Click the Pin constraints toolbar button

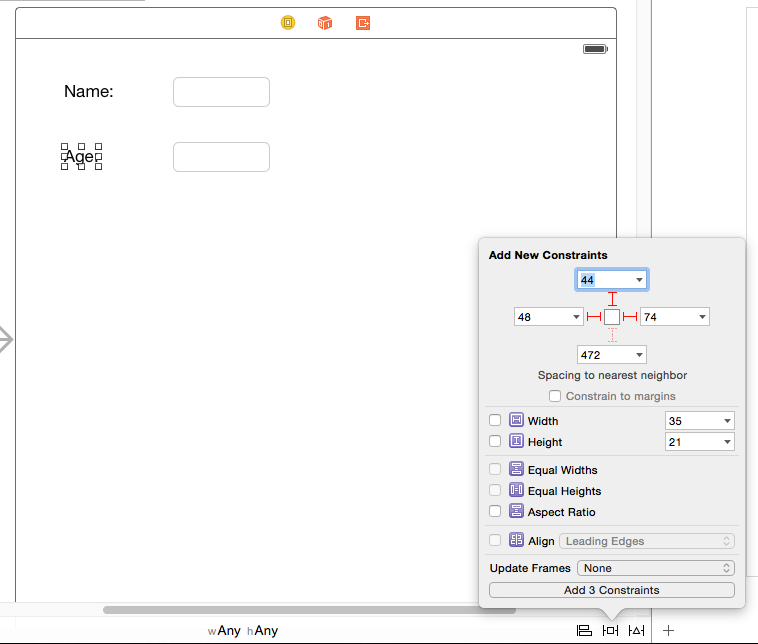point(610,631)
